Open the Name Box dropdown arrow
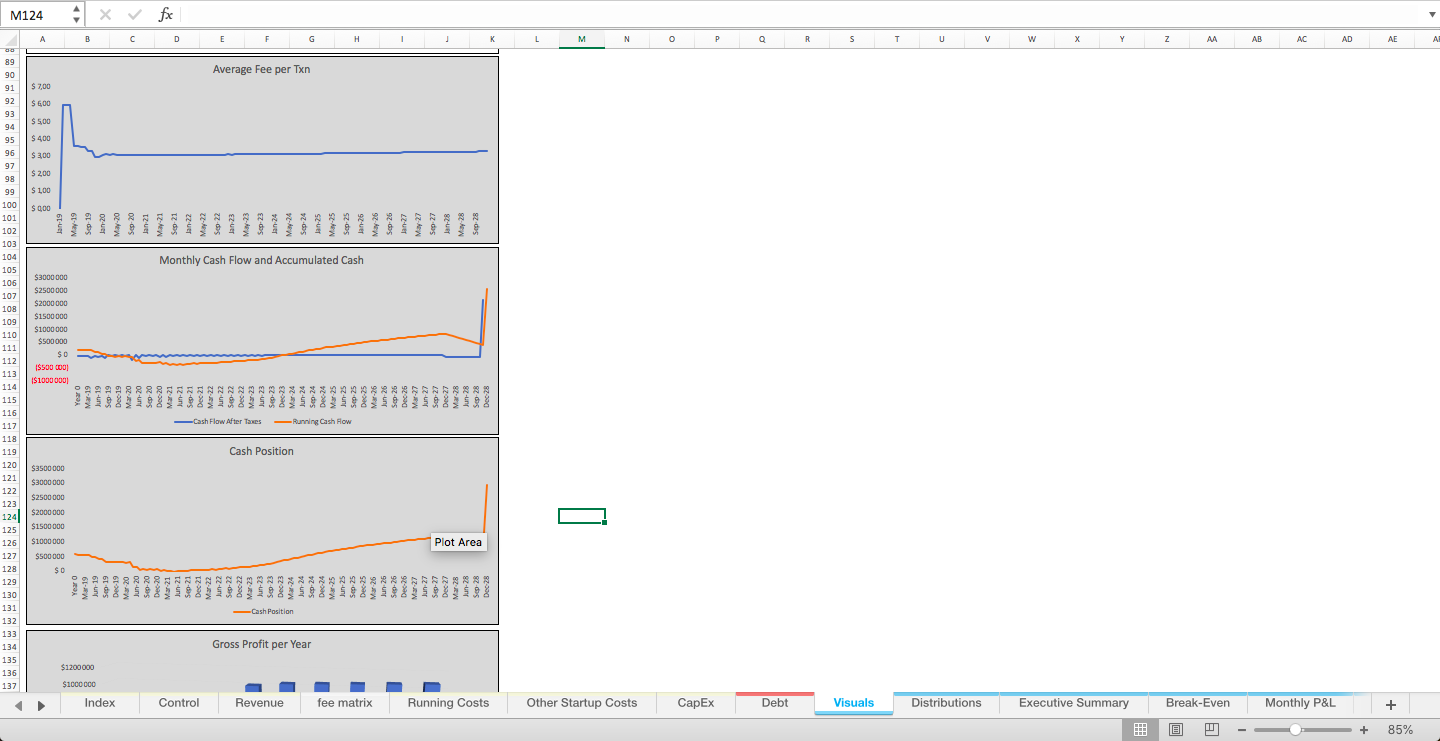Screen dimensions: 1440x741 click(x=75, y=13)
